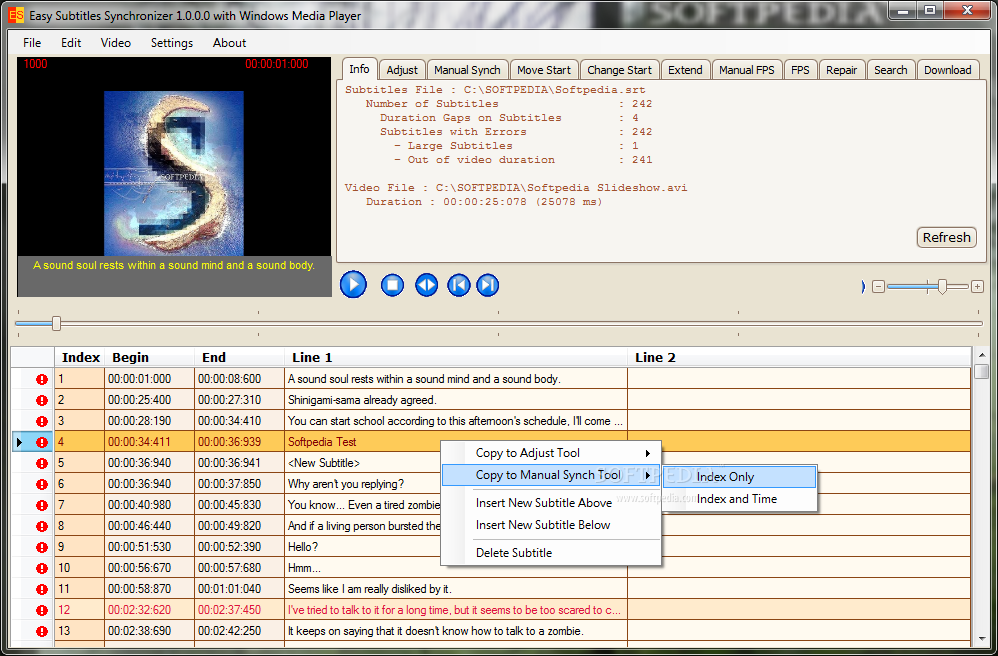Click the error icon in subtitle row 10
The height and width of the screenshot is (656, 998).
[42, 568]
